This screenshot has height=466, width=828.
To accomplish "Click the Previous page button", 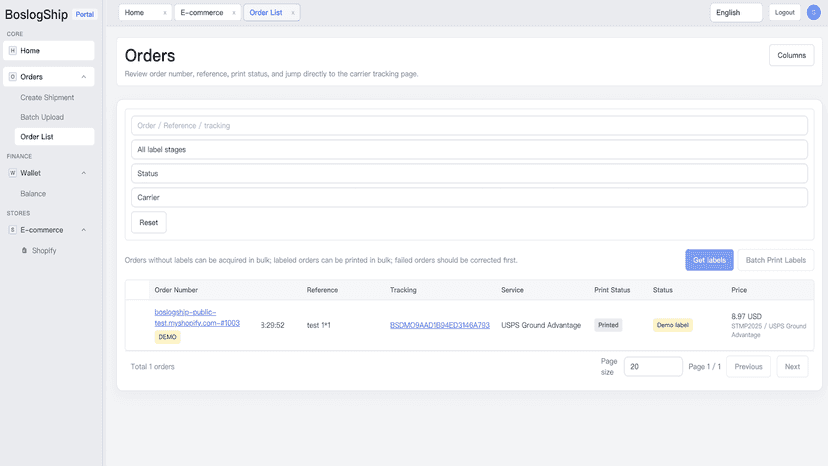I will 748,367.
